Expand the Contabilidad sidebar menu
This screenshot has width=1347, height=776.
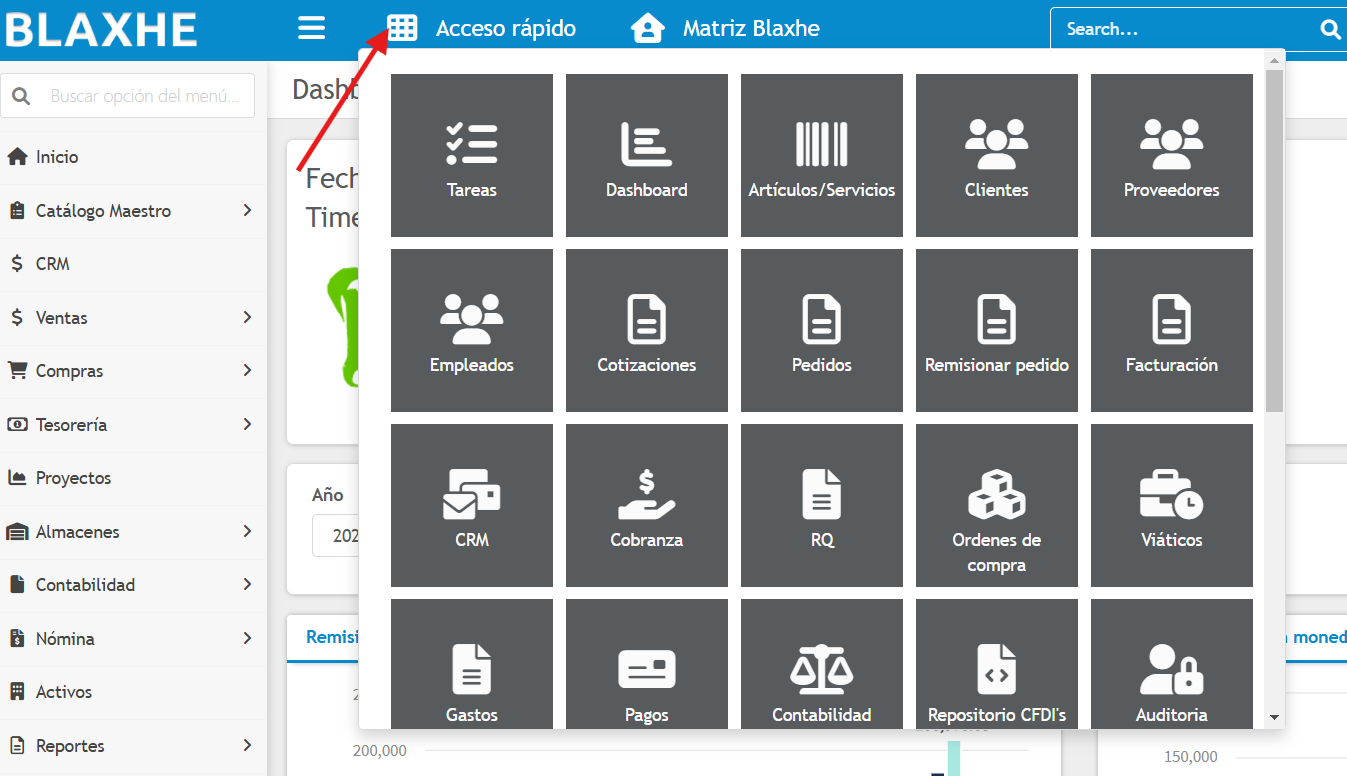(x=133, y=585)
